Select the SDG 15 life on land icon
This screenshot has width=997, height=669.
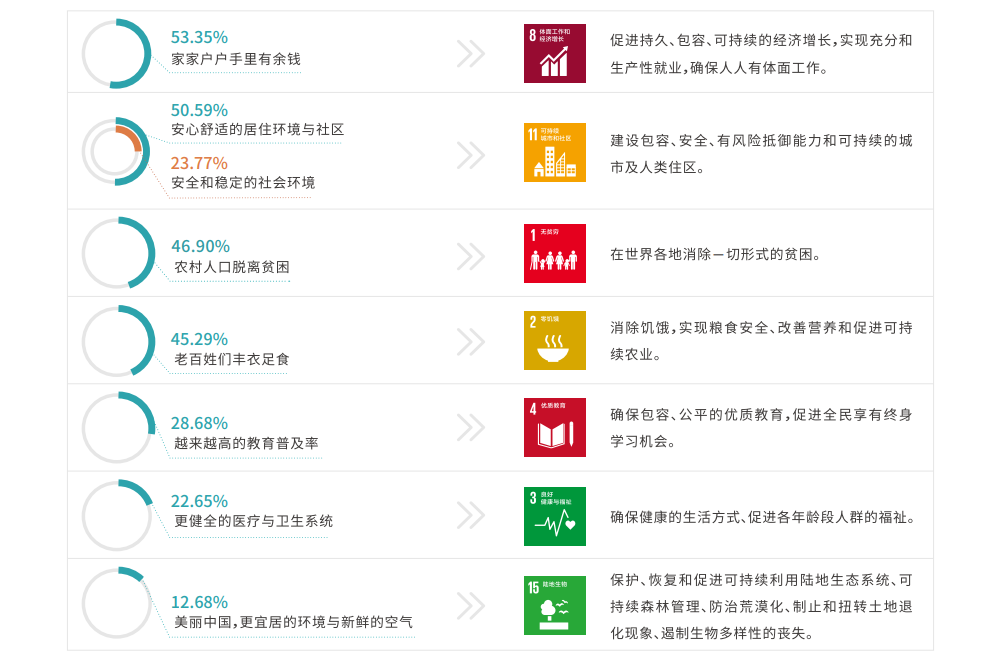[x=555, y=605]
